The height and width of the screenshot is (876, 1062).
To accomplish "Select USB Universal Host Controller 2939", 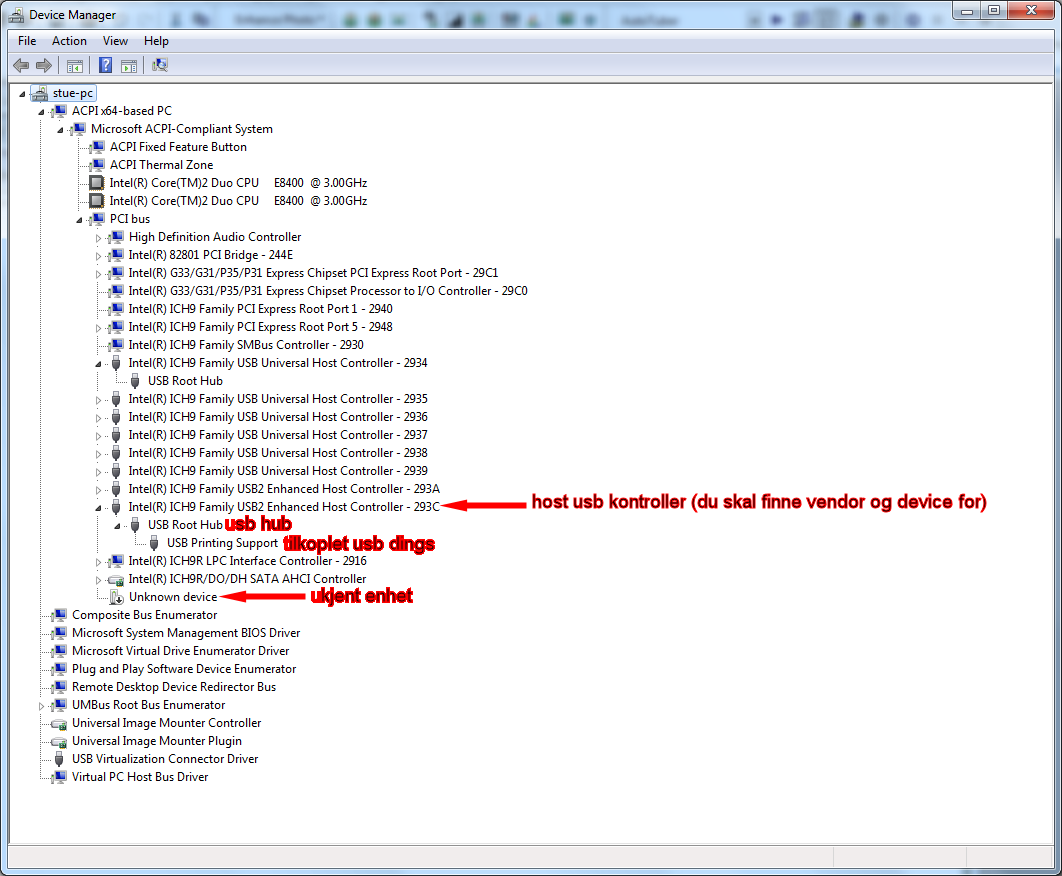I will [278, 472].
